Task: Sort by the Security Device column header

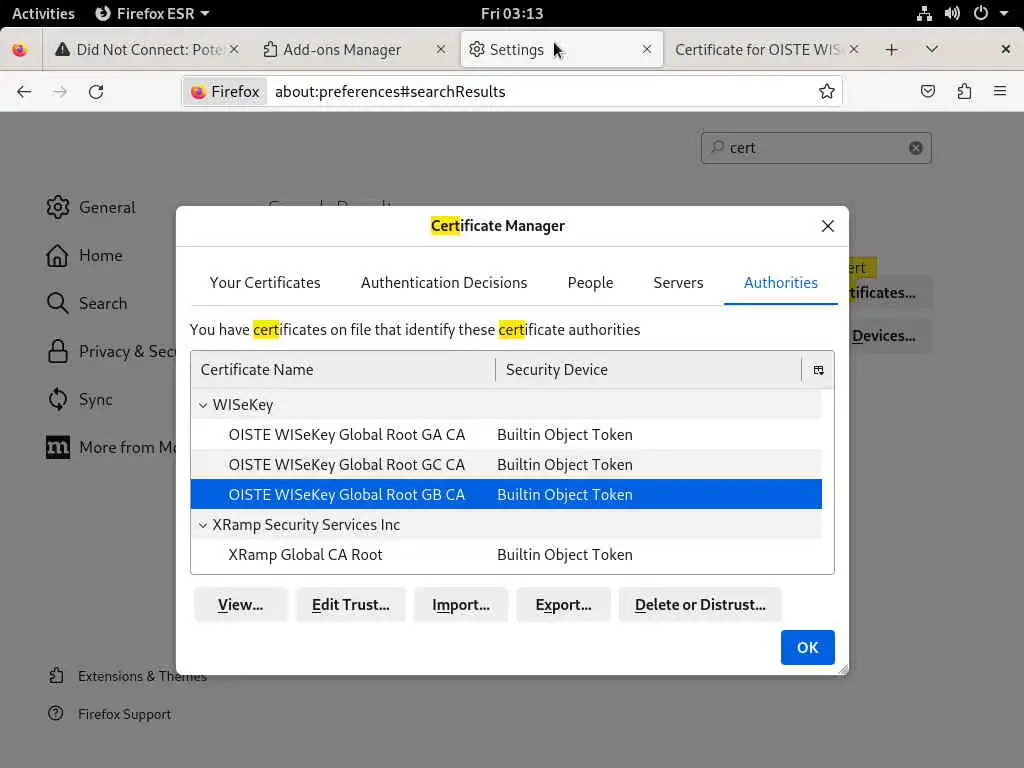Action: (x=648, y=370)
